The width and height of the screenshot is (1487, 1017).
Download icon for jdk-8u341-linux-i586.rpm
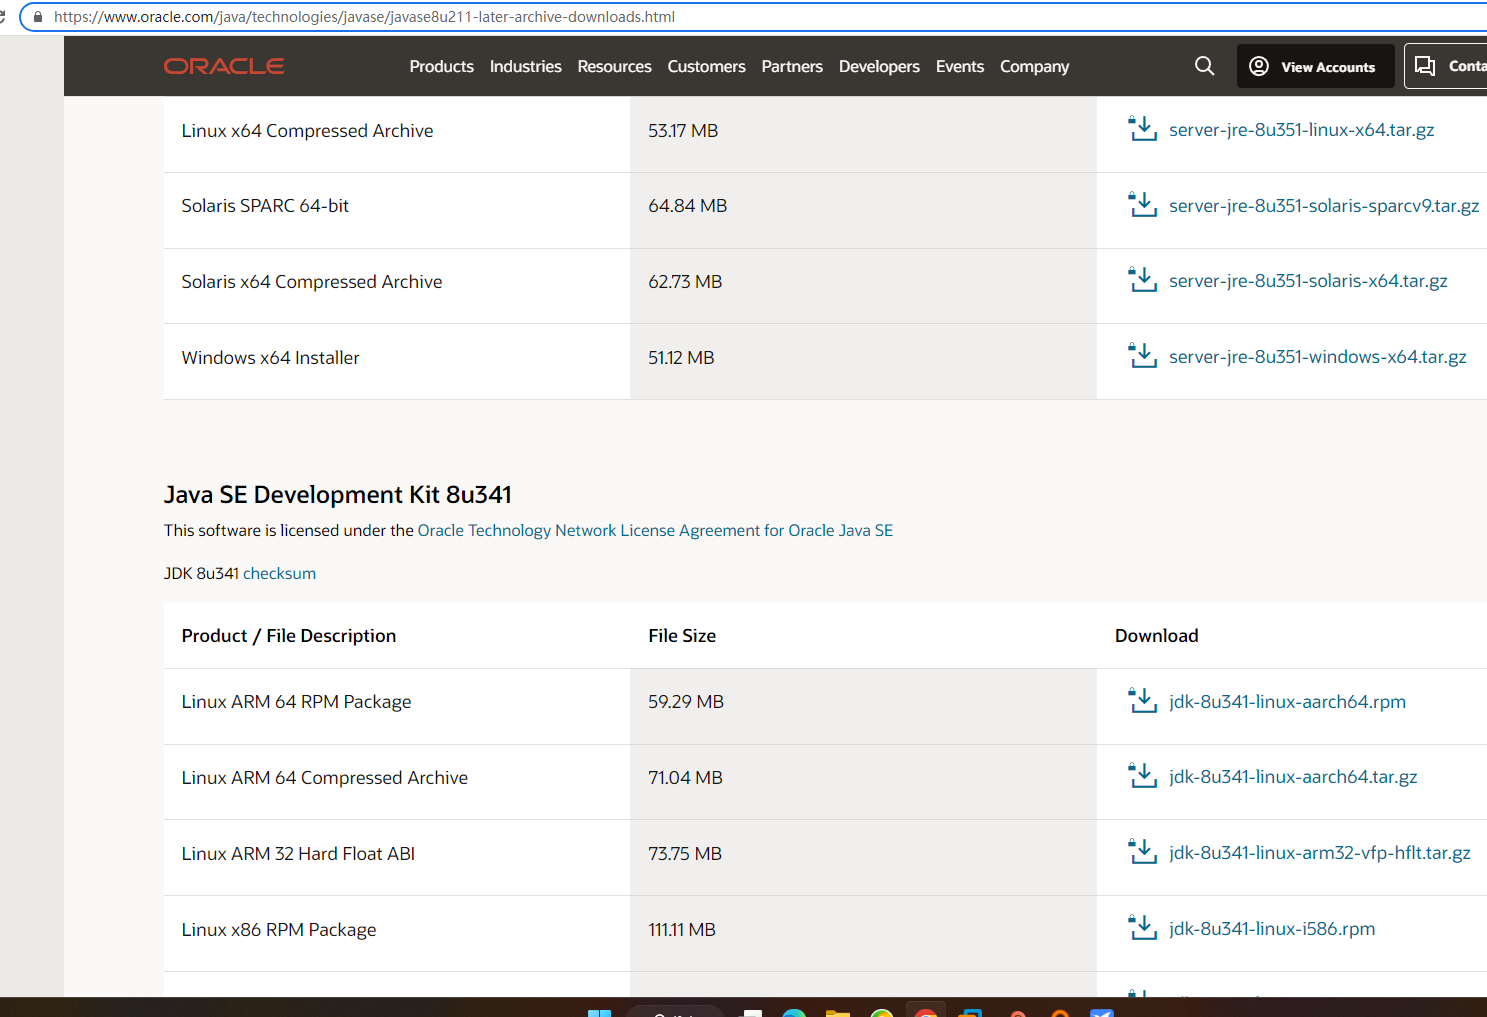pos(1143,928)
